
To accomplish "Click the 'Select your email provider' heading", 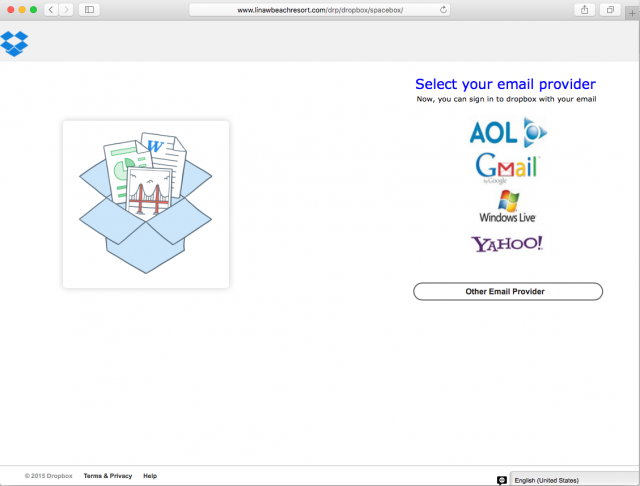I will click(x=505, y=84).
